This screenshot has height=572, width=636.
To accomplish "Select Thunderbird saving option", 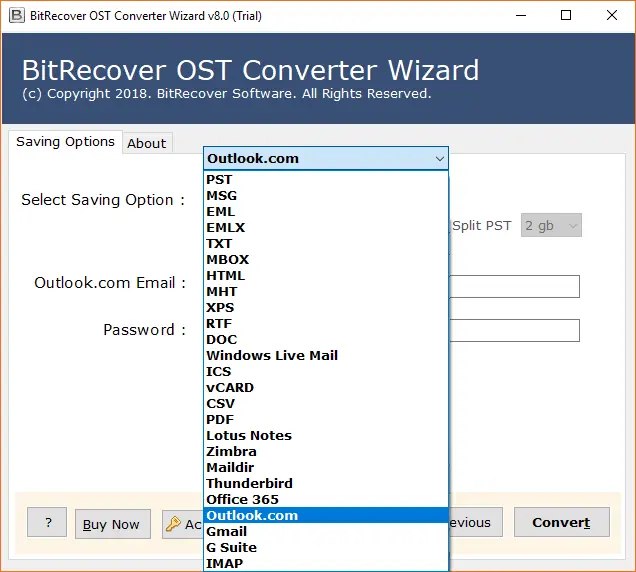I will (326, 484).
